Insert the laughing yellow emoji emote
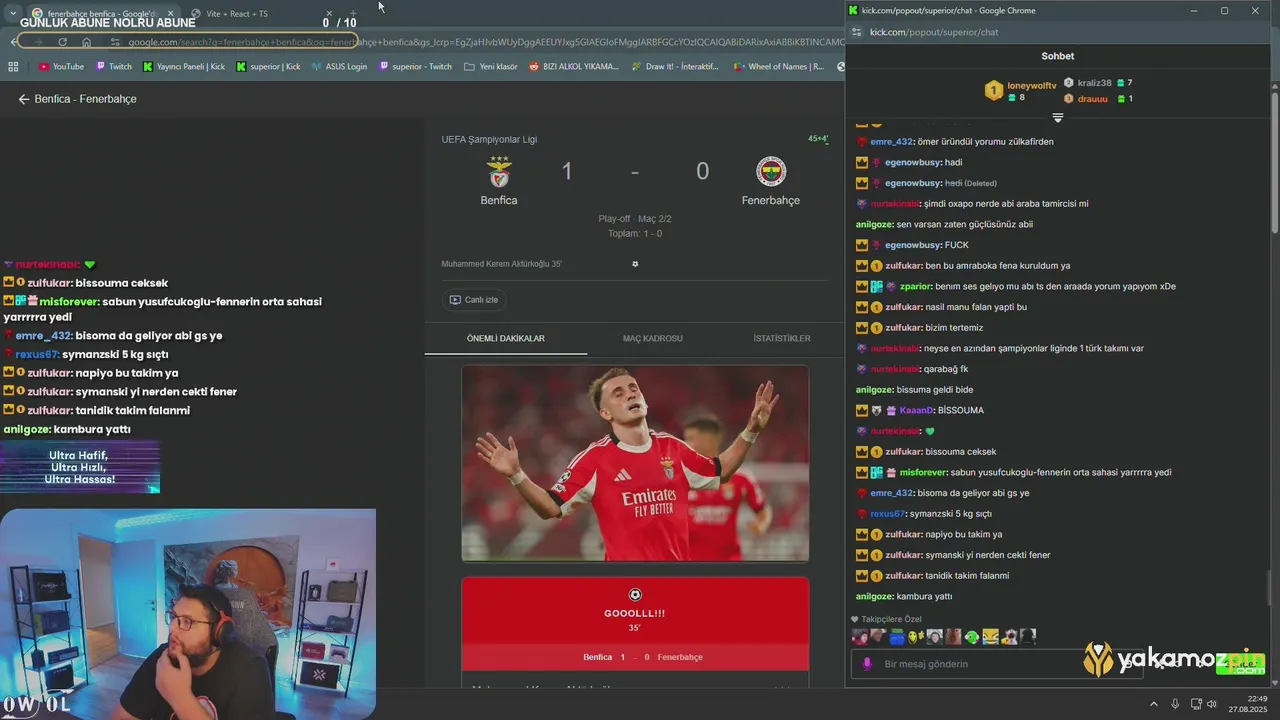This screenshot has width=1280, height=720. point(990,637)
